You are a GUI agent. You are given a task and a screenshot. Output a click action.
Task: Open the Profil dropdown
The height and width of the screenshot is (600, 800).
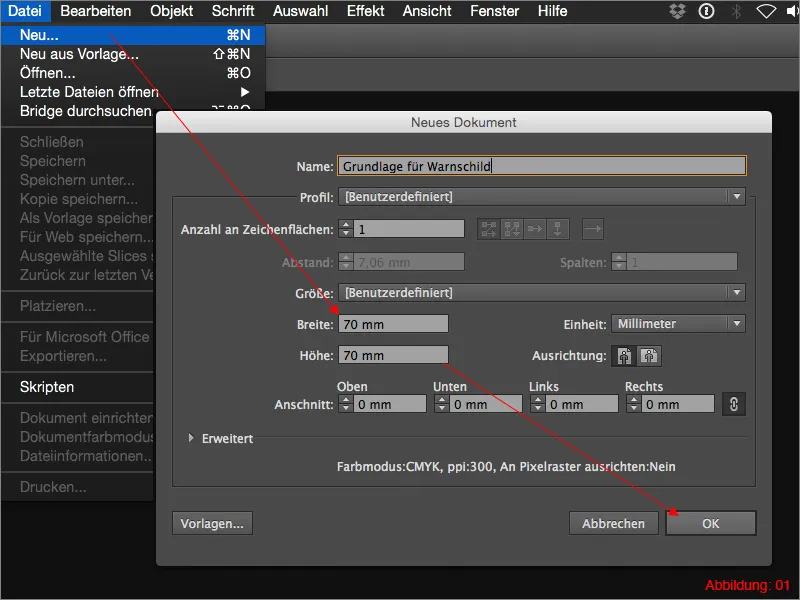click(541, 196)
